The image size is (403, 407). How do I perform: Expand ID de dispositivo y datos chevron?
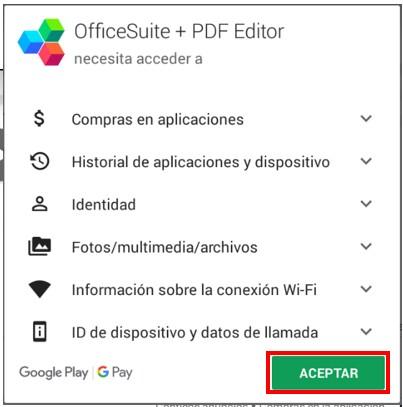(x=366, y=332)
